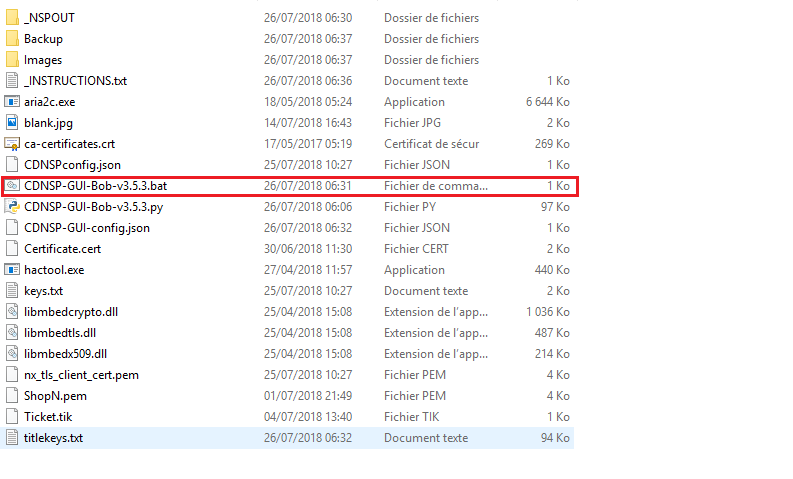Select the _NSPOUT folder icon

12,18
